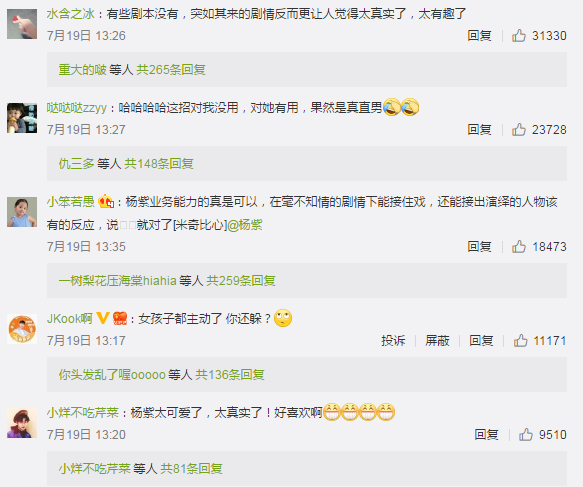Click the crown badge next to 小笨若思

point(106,201)
